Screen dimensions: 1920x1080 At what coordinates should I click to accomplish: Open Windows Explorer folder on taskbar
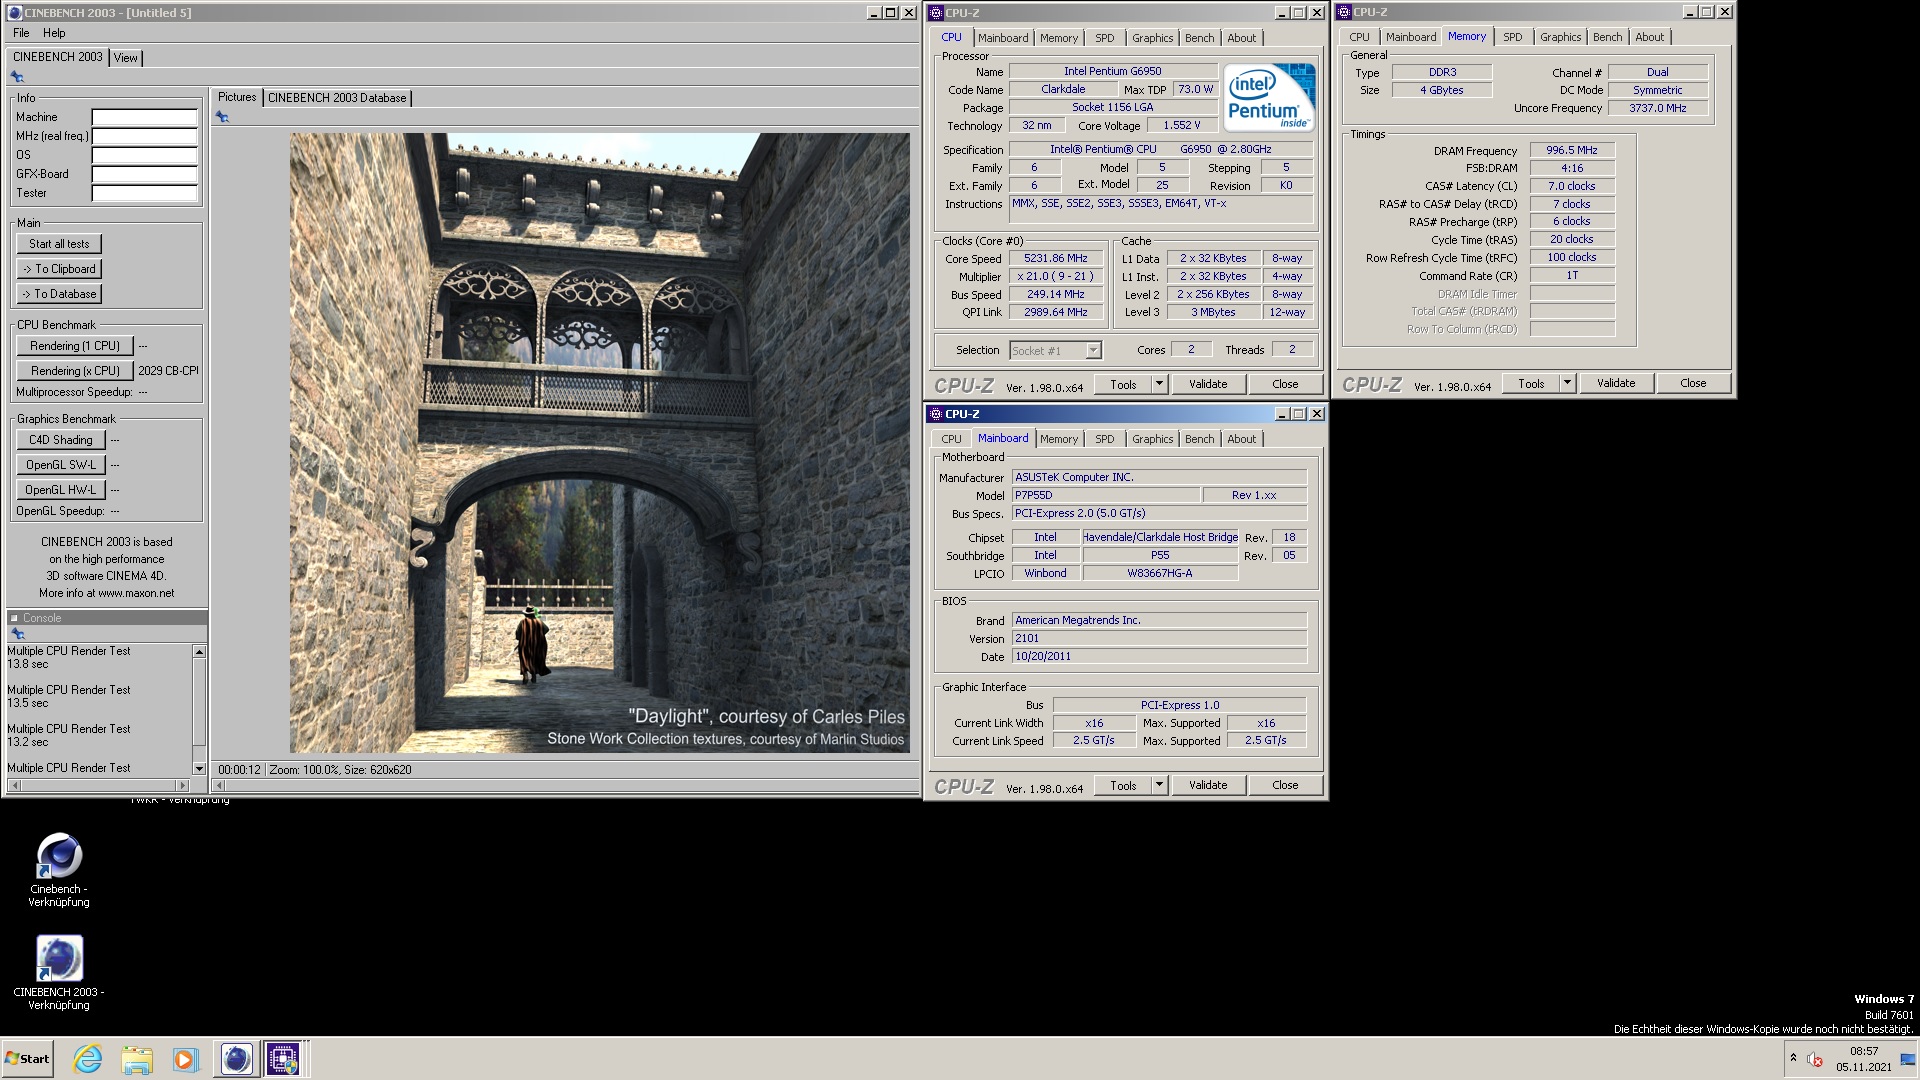[137, 1059]
